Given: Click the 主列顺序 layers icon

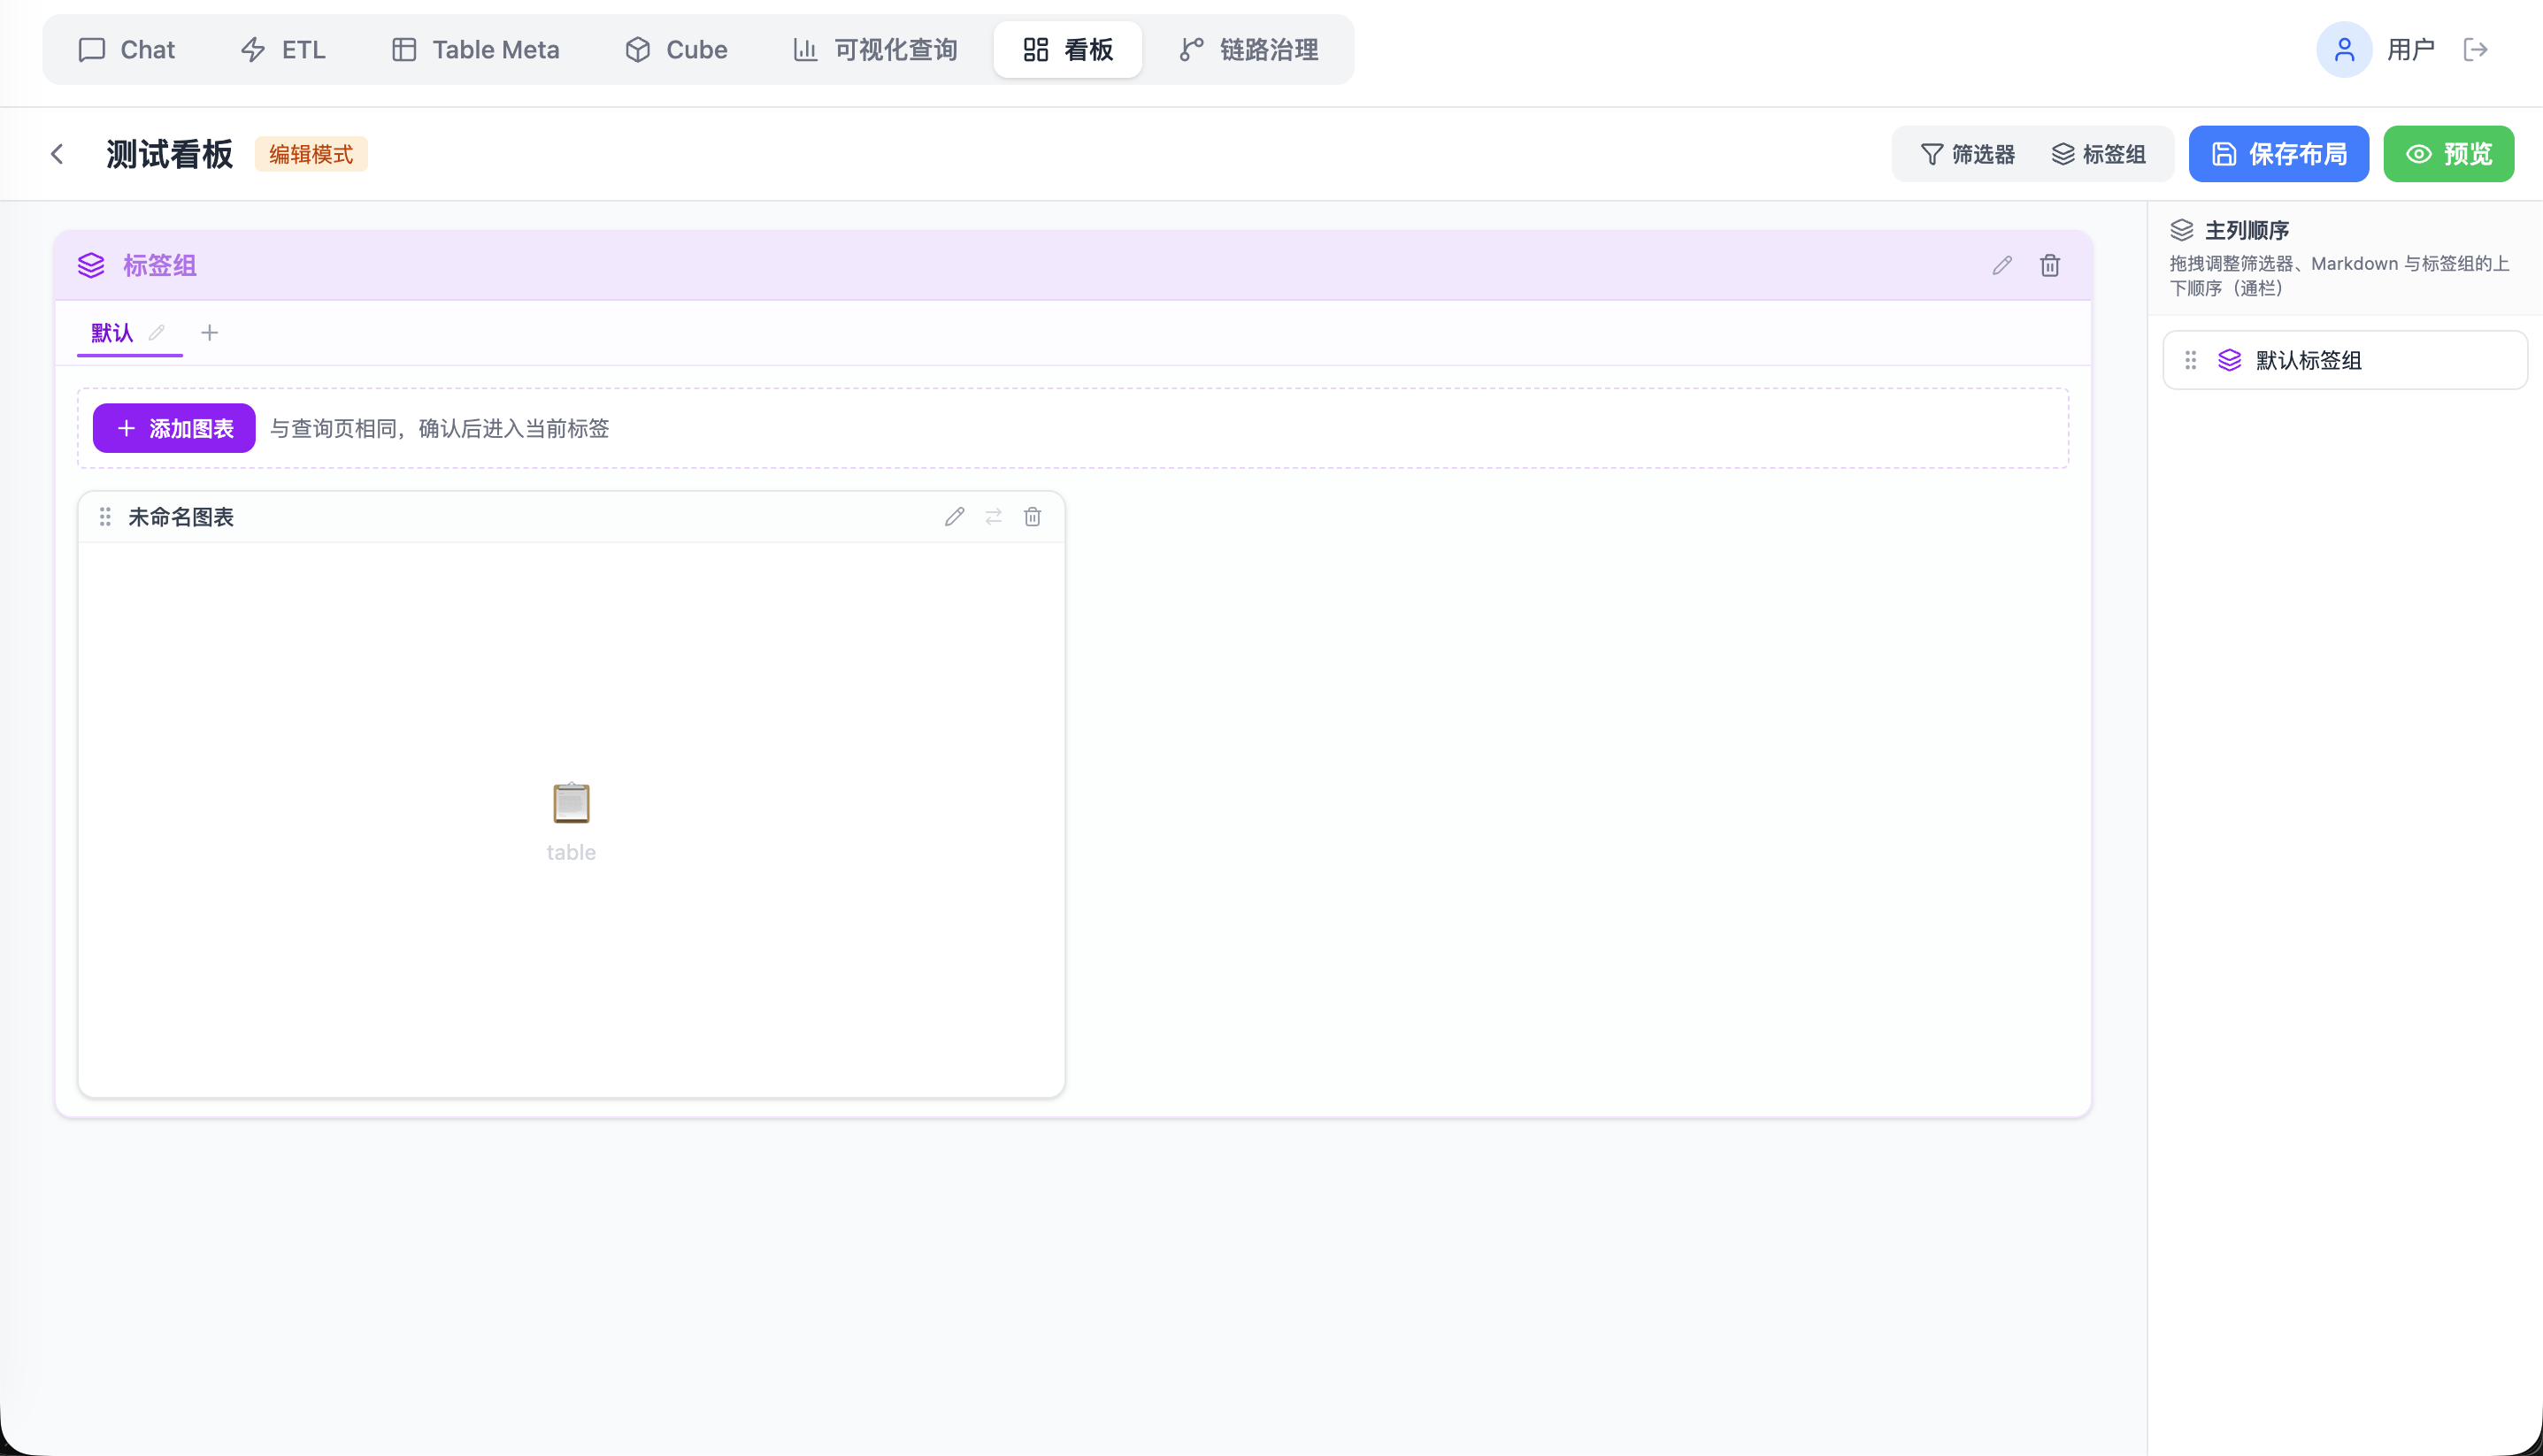Looking at the screenshot, I should coord(2182,231).
